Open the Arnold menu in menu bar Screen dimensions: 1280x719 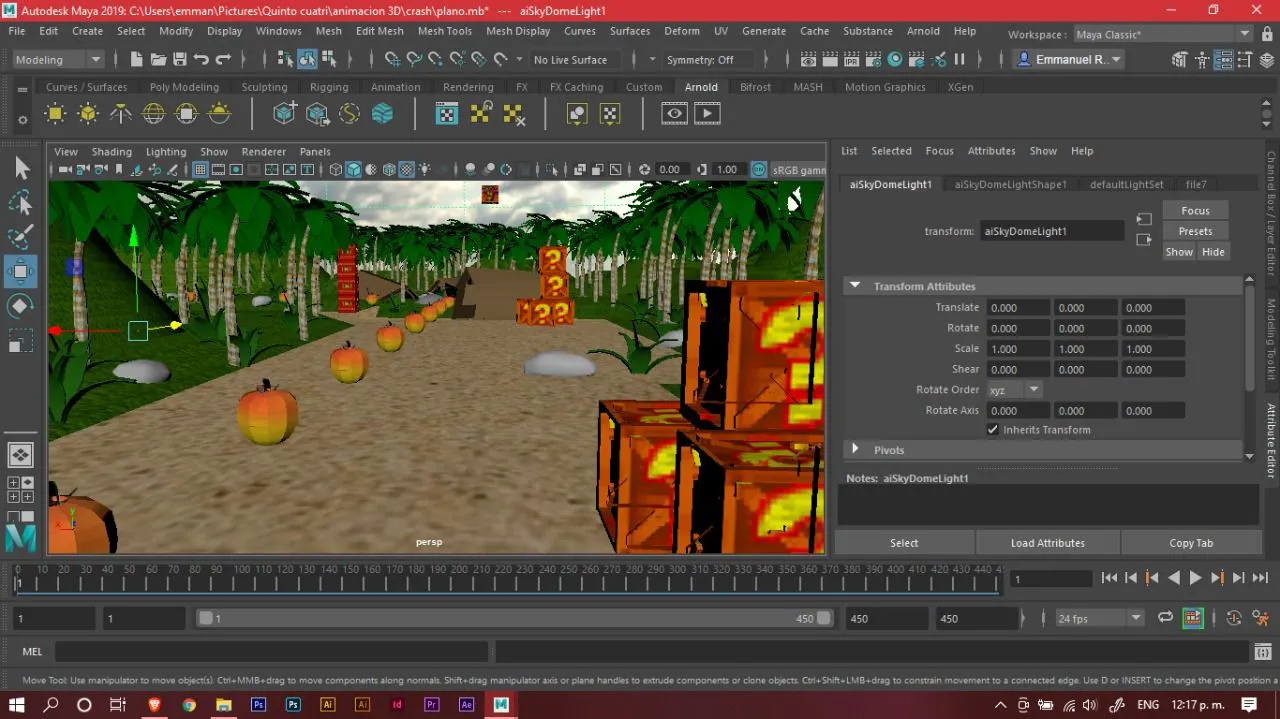point(922,31)
